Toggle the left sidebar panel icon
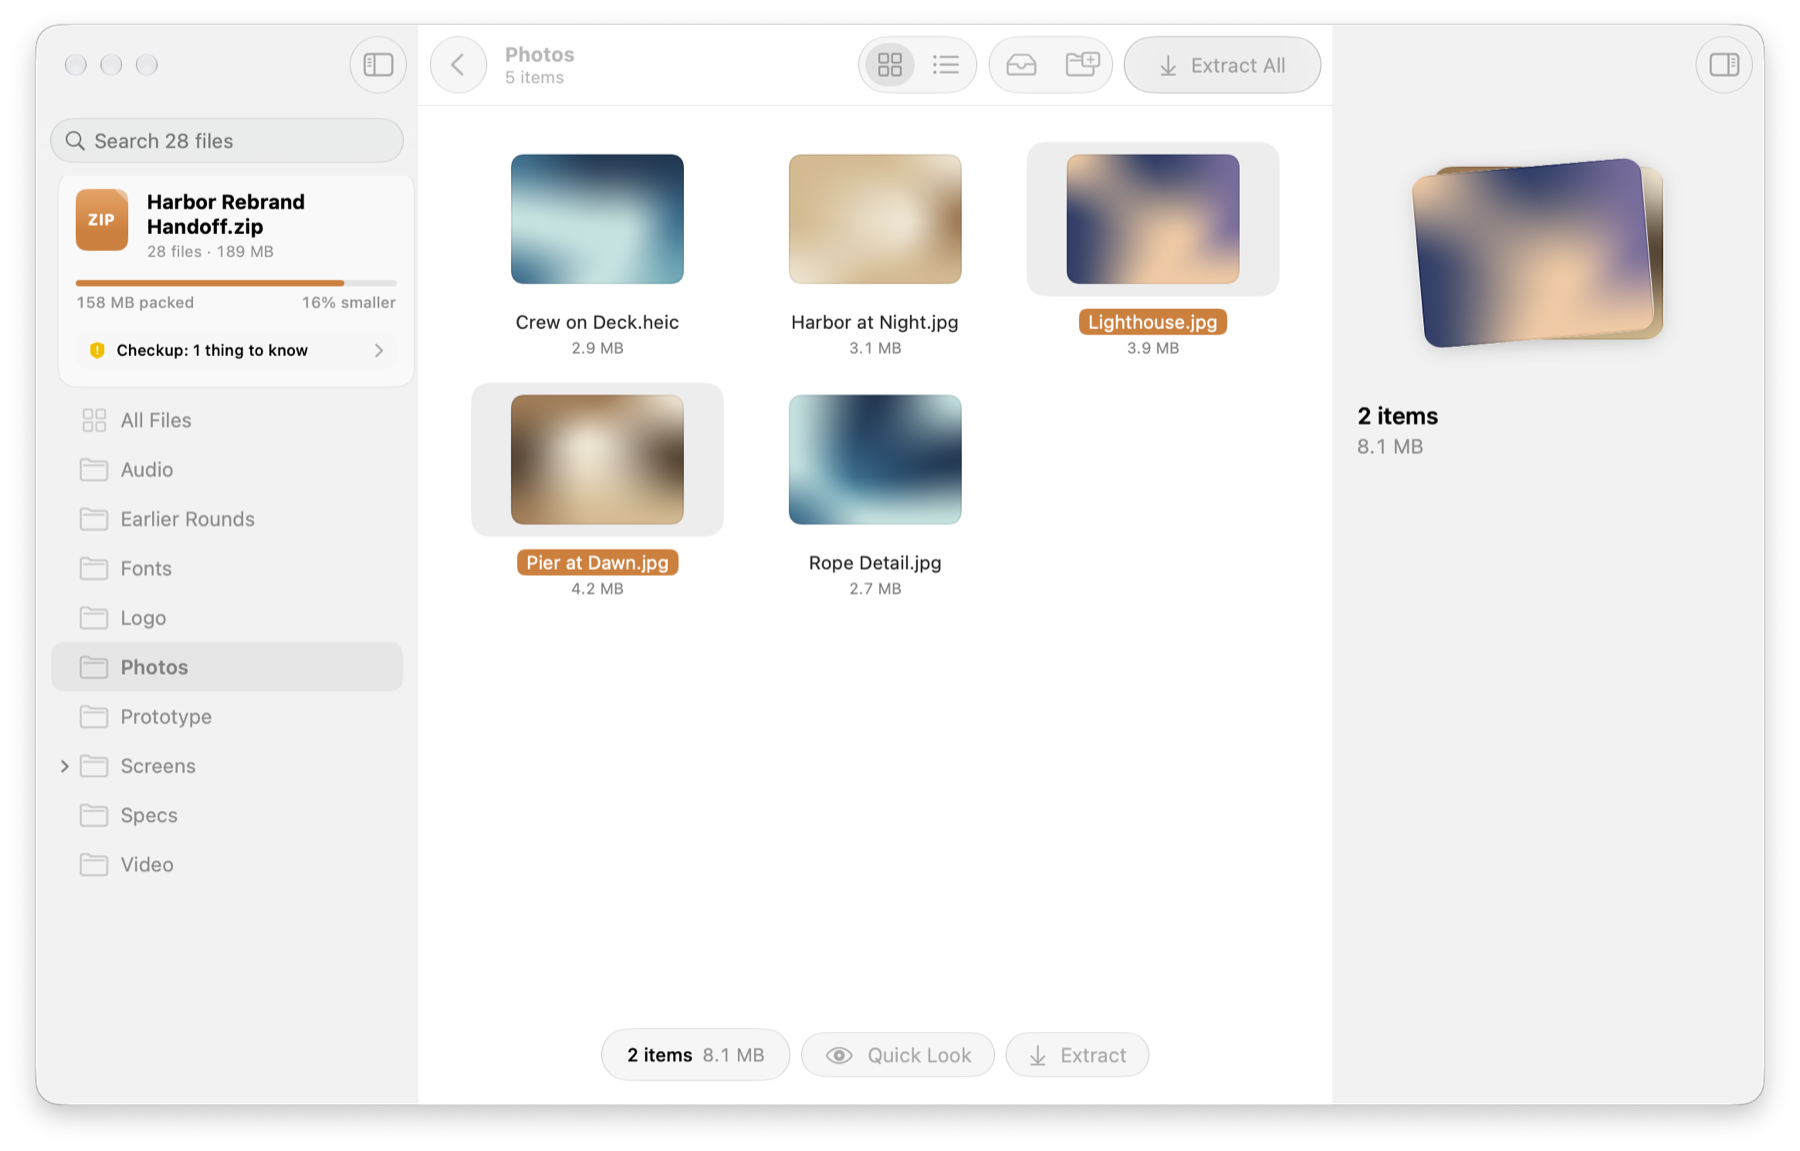1800x1151 pixels. pos(378,65)
